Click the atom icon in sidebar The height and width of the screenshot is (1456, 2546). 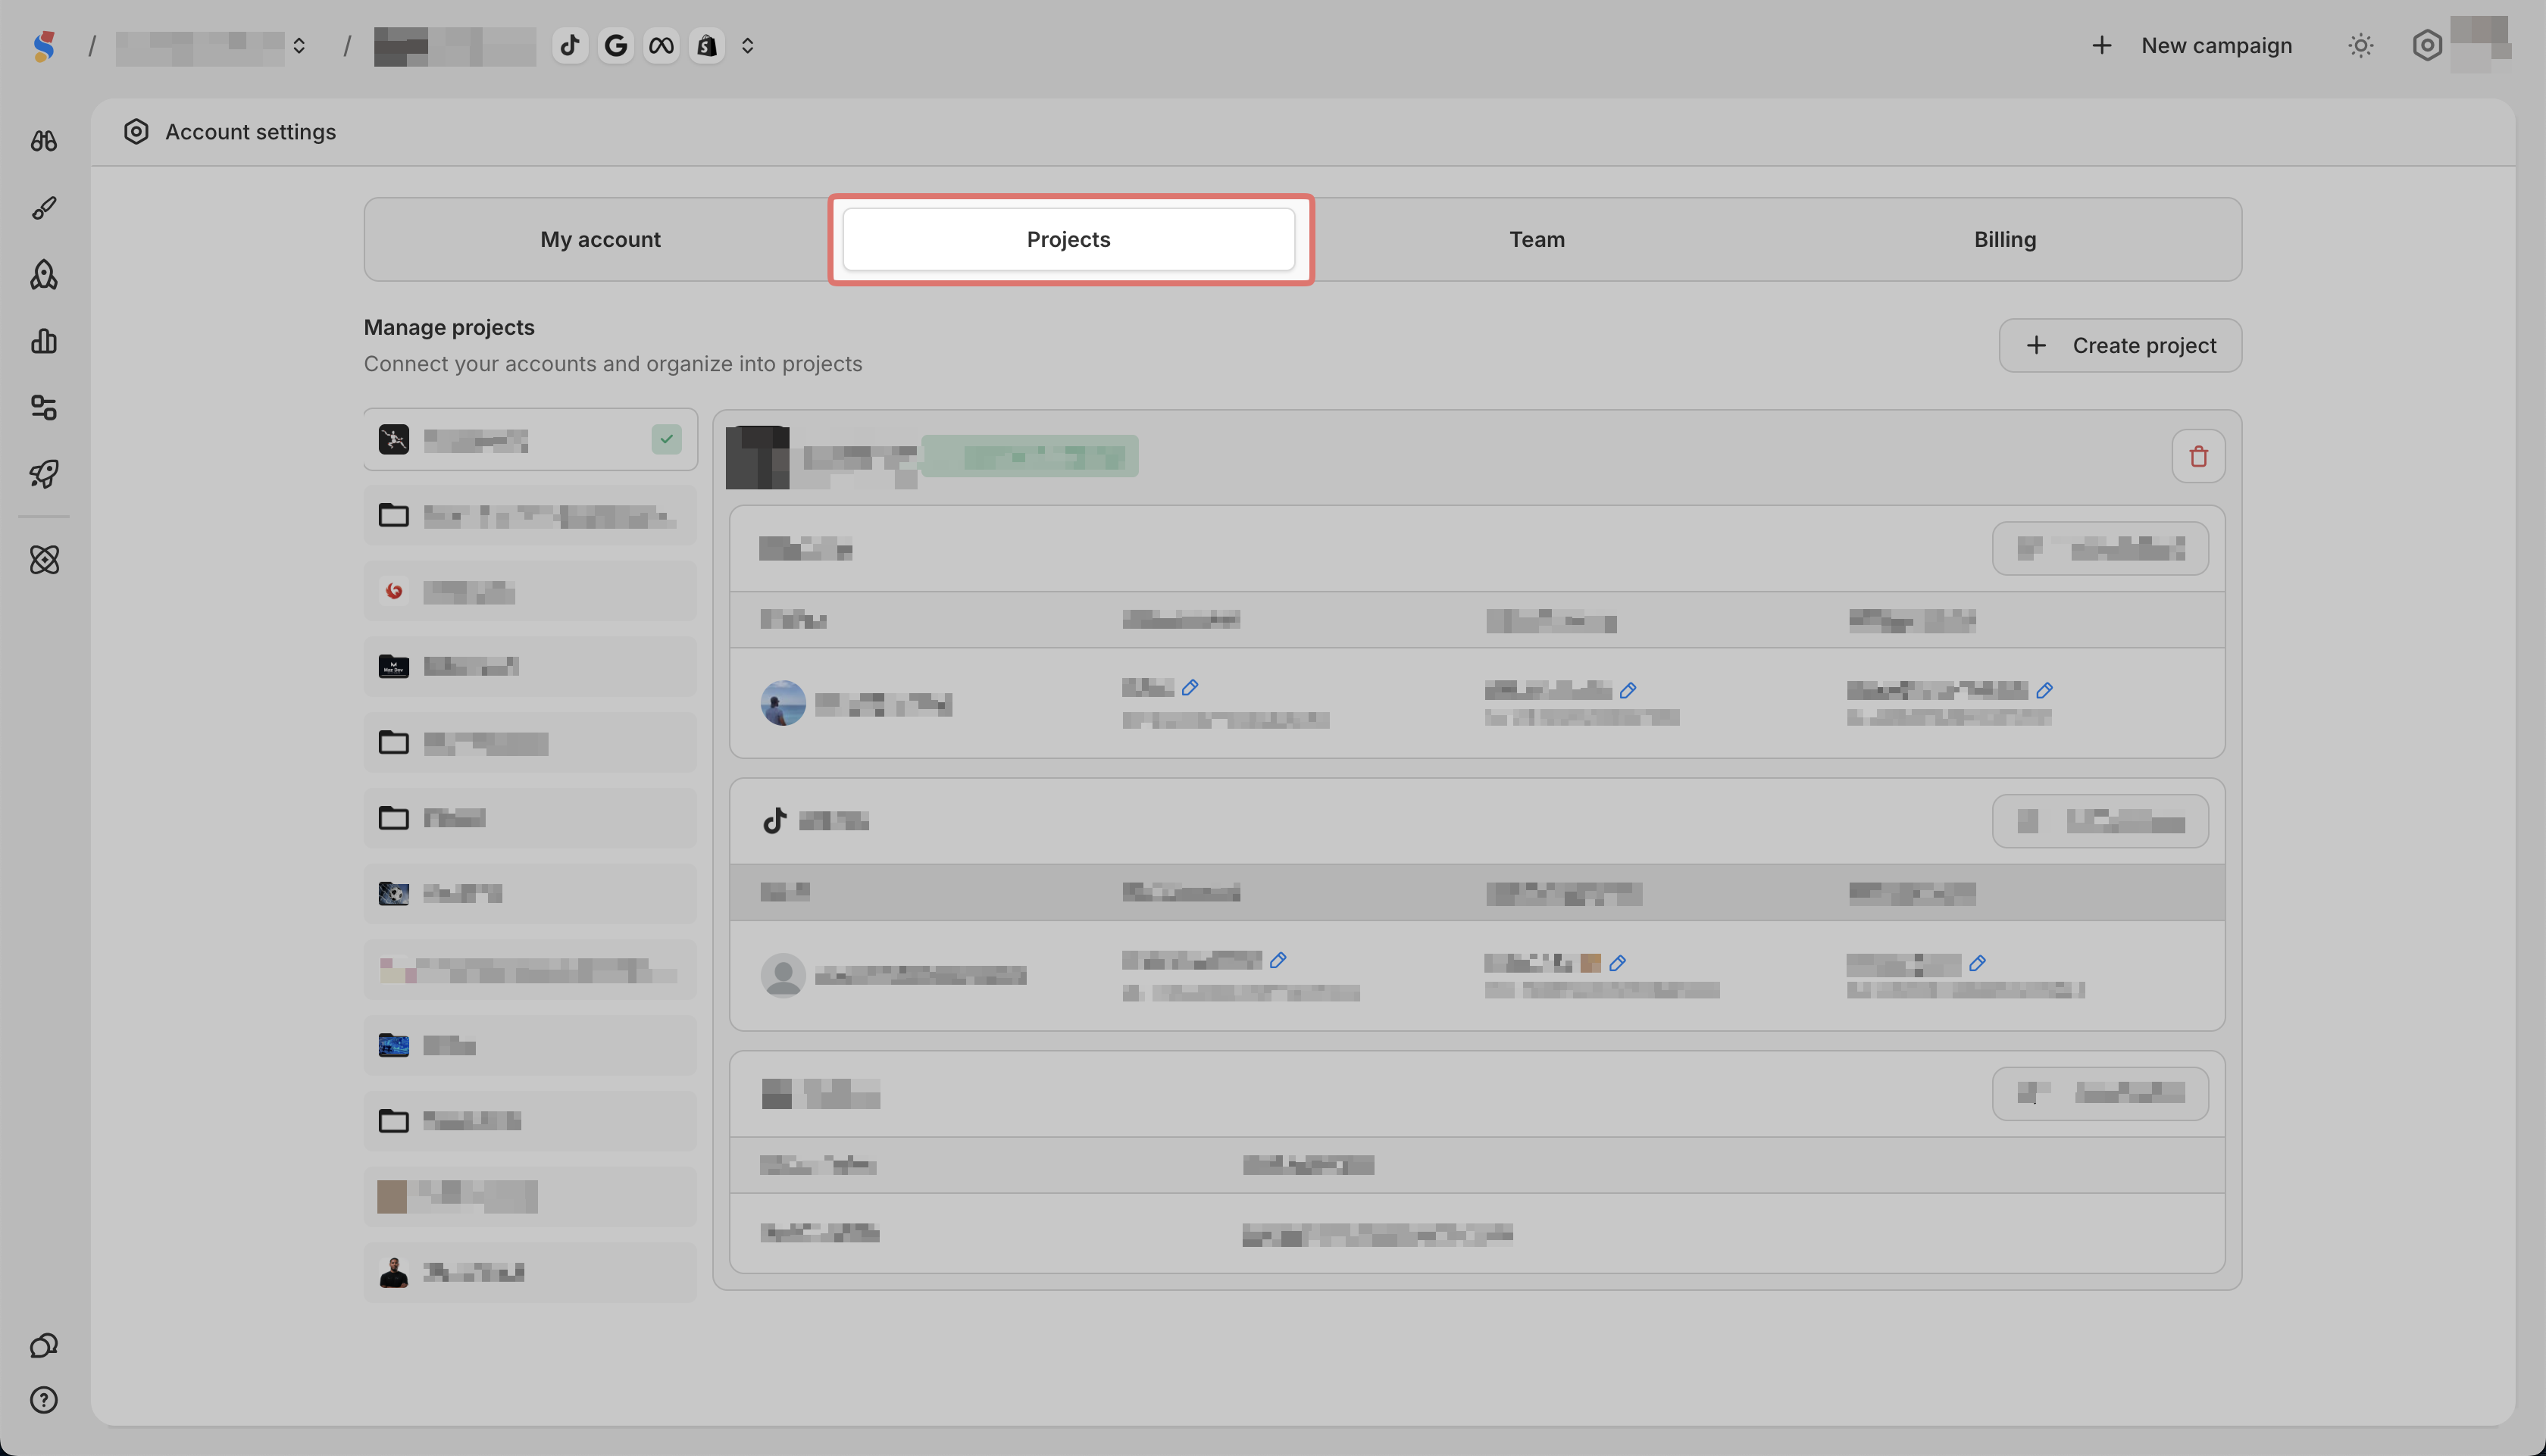pos(44,560)
